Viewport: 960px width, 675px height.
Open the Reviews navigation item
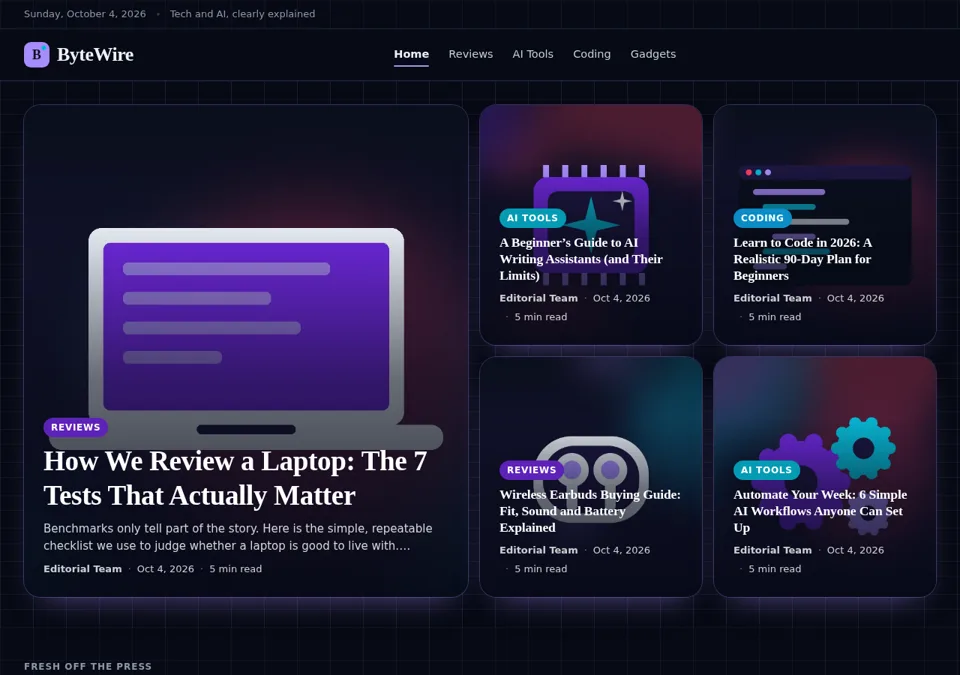tap(470, 54)
